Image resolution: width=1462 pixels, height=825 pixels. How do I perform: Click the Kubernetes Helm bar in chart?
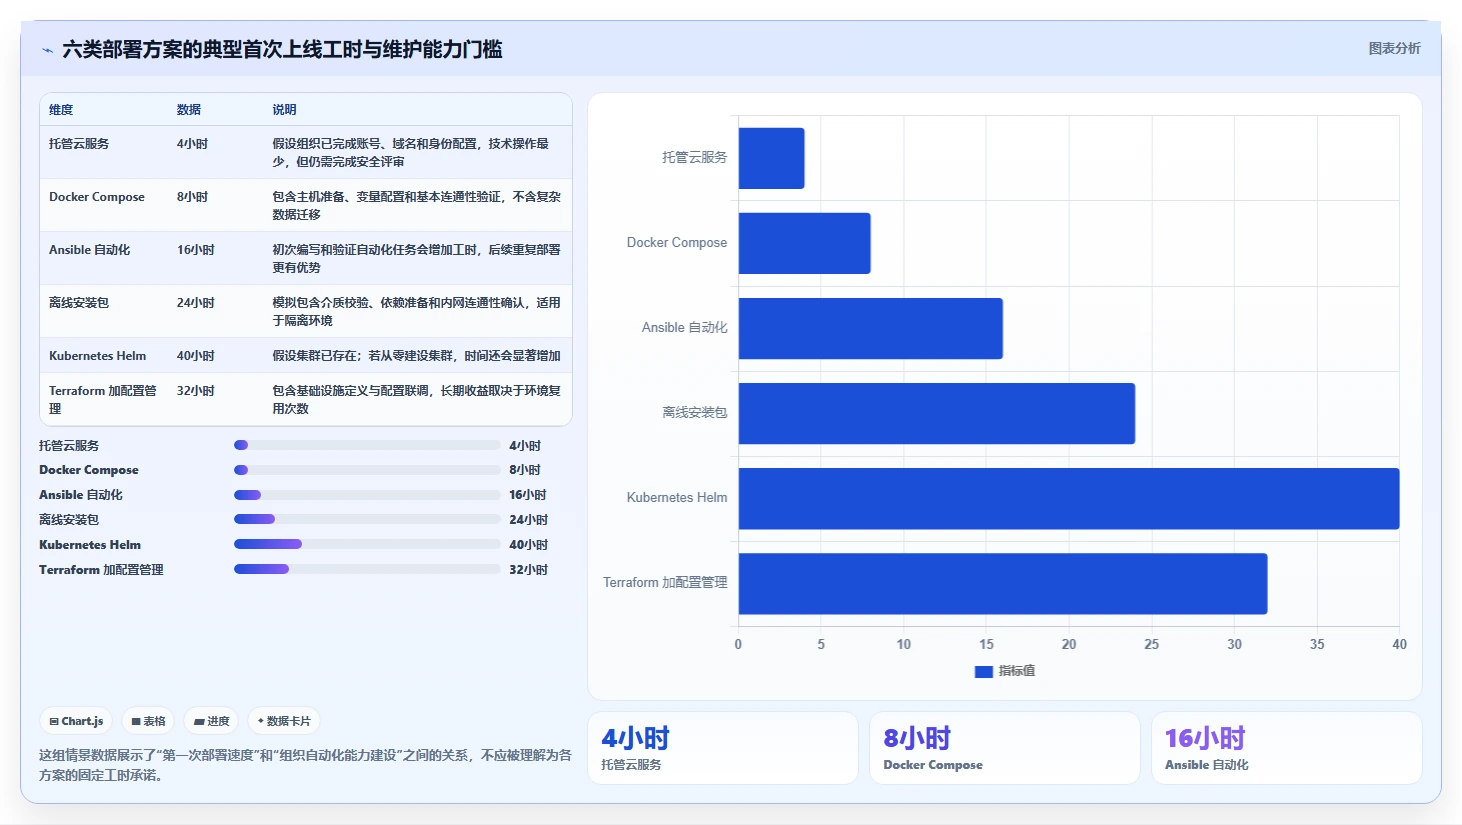[x=1069, y=498]
